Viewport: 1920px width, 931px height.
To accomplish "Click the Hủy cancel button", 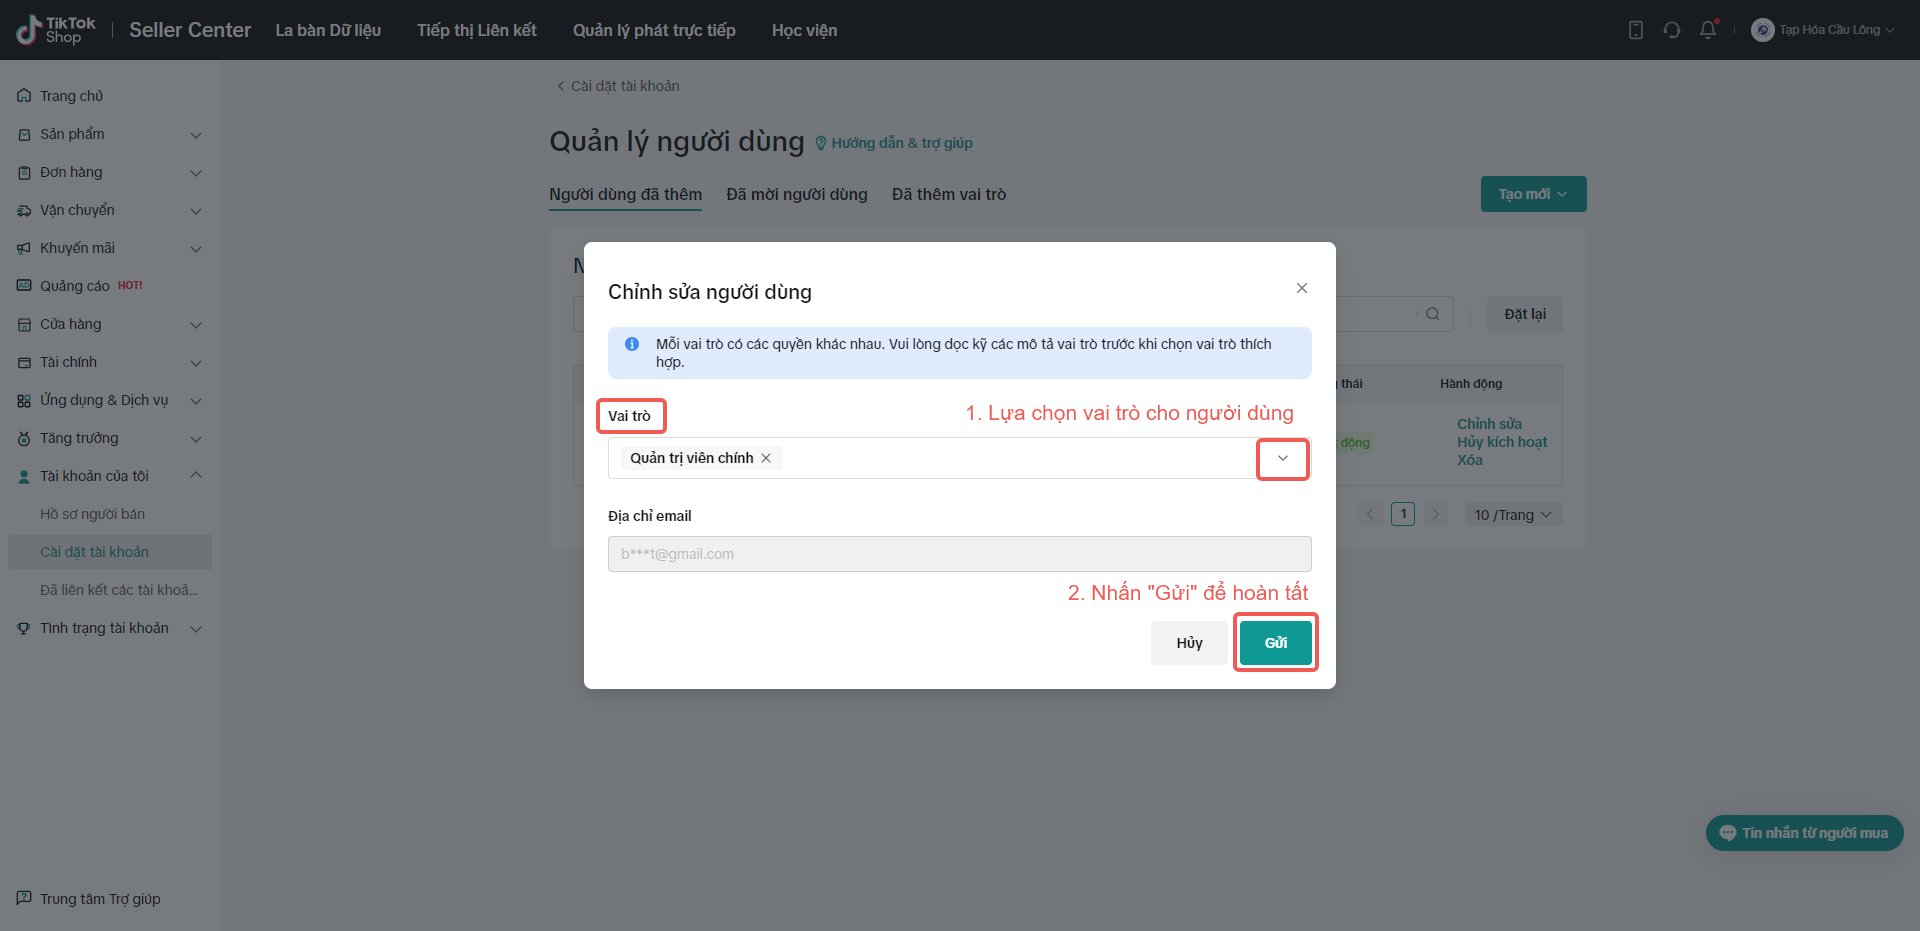I will click(1189, 643).
